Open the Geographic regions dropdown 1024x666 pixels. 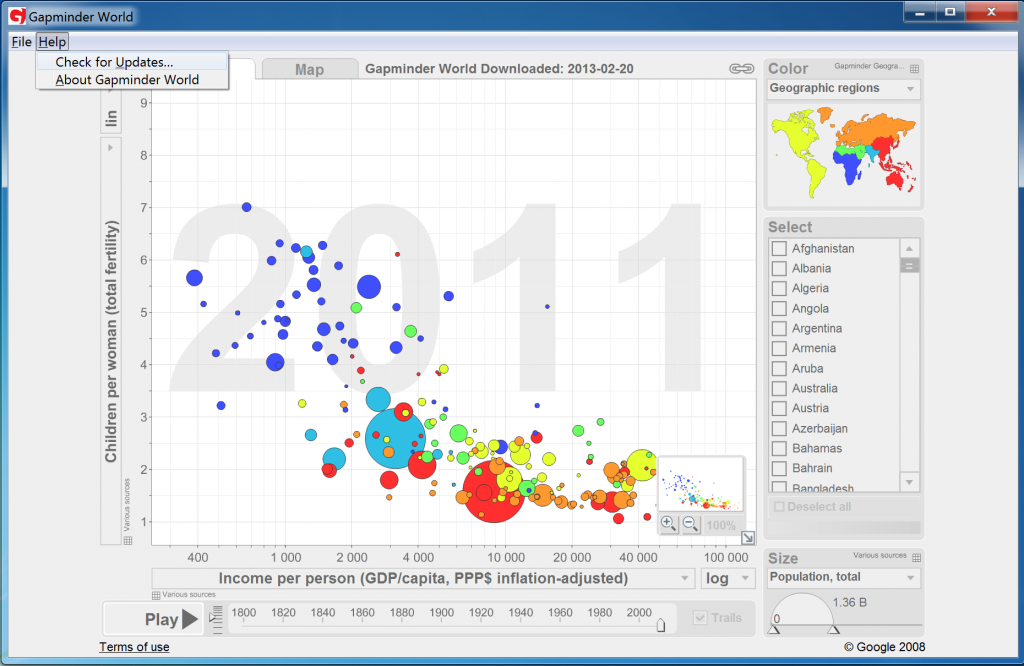(843, 89)
